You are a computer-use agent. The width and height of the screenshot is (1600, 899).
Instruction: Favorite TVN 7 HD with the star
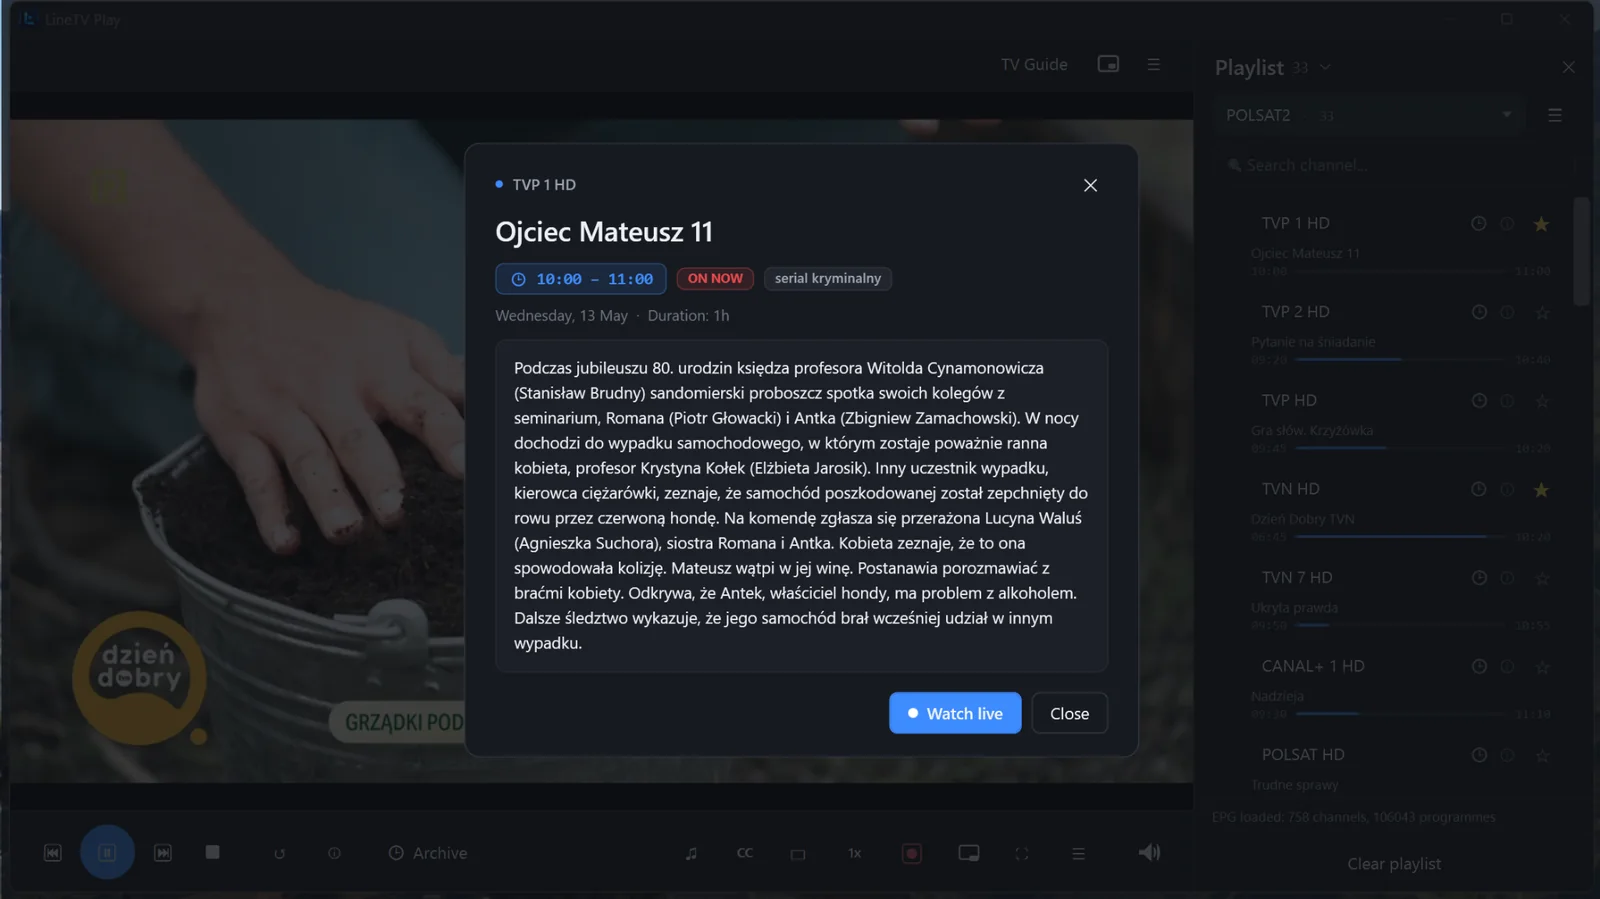[1541, 578]
